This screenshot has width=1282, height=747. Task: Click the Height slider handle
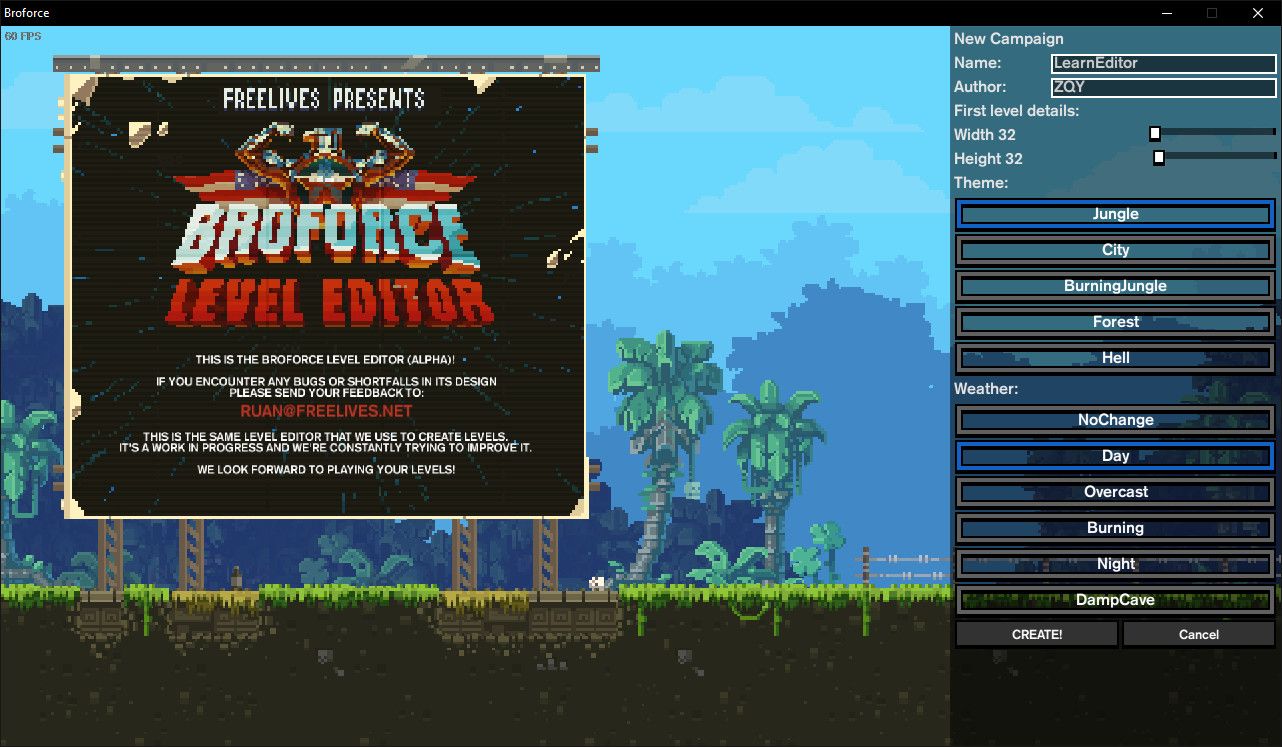point(1159,157)
